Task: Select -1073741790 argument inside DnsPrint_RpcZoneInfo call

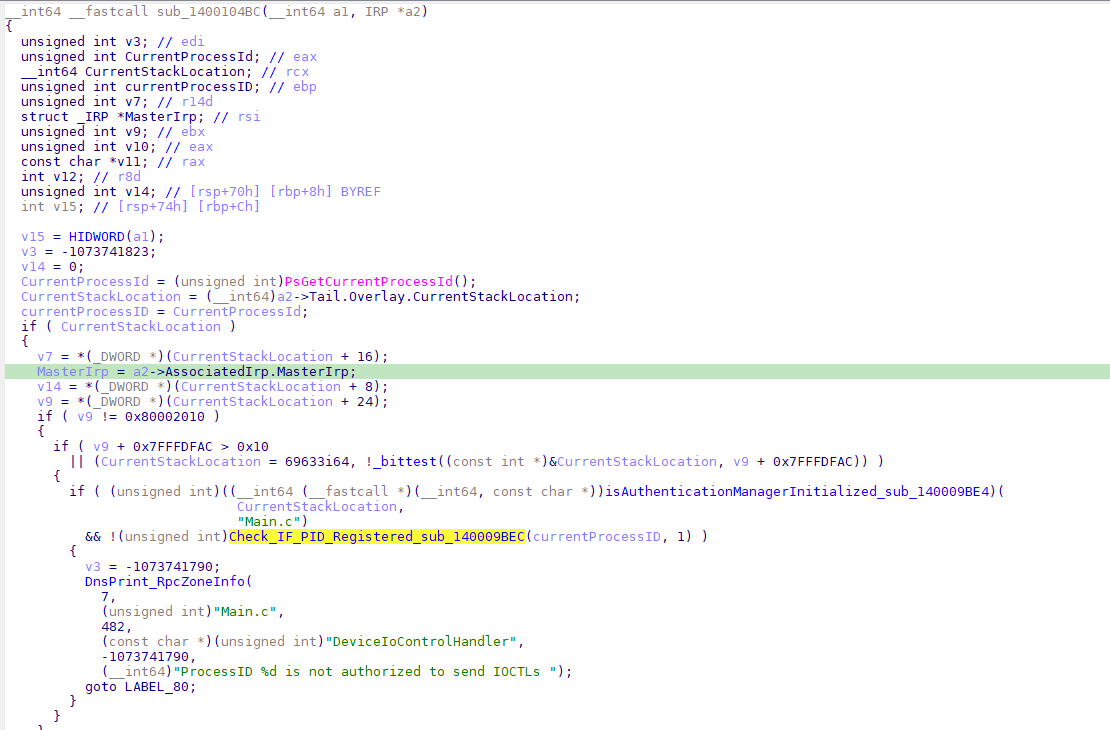Action: tap(145, 656)
